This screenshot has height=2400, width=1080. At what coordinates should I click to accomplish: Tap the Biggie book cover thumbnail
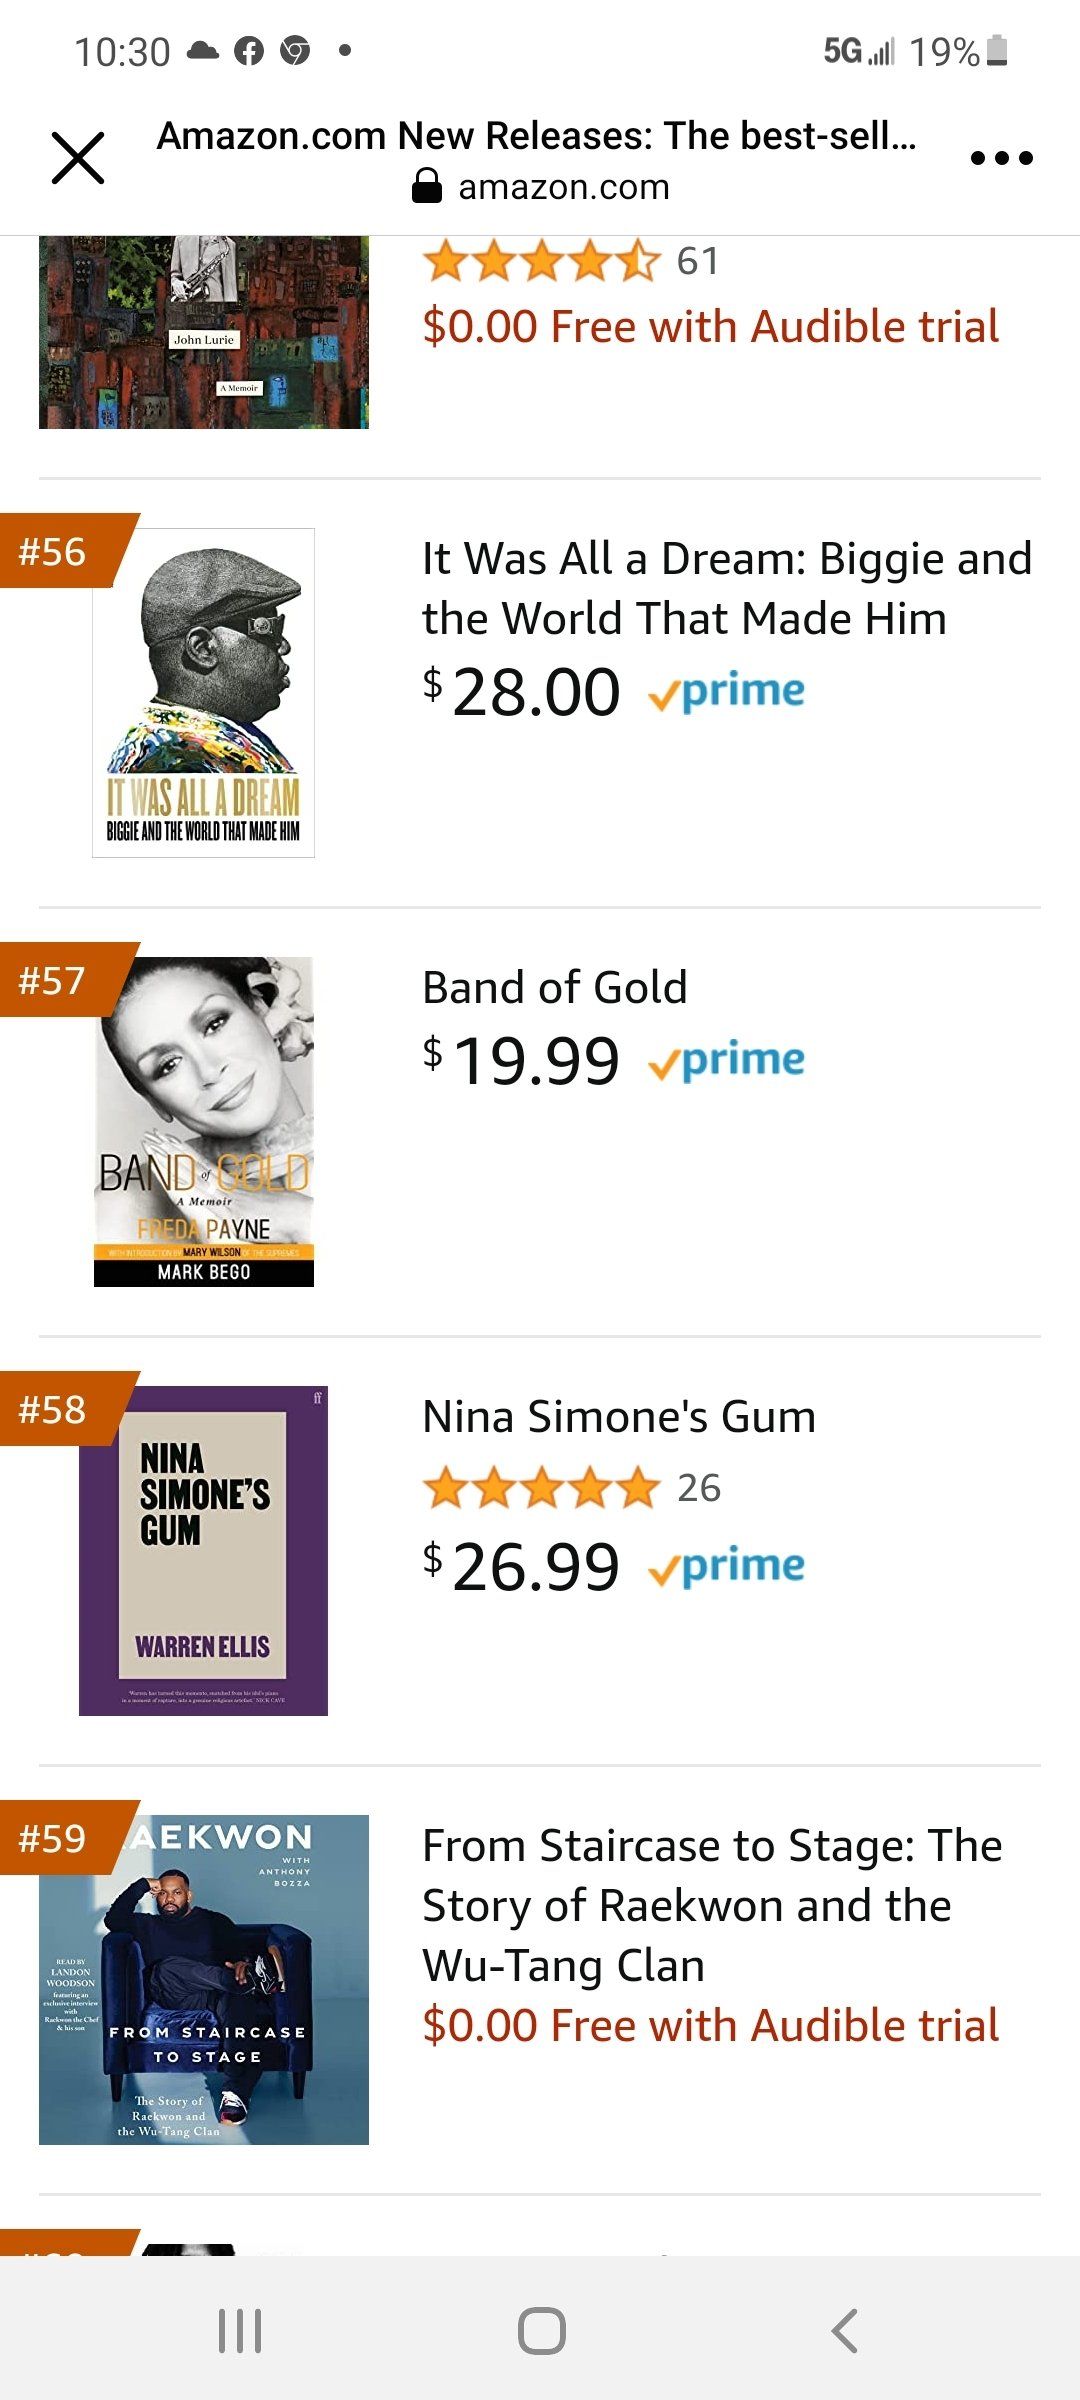pyautogui.click(x=203, y=692)
